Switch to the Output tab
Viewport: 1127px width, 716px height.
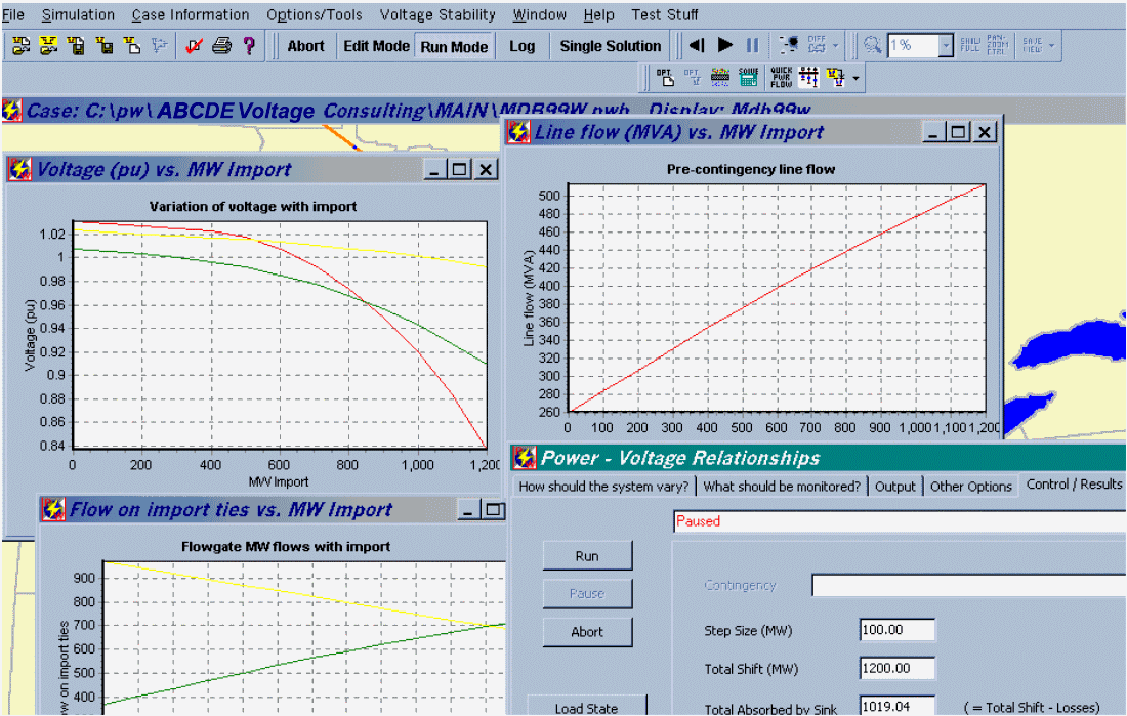[895, 486]
